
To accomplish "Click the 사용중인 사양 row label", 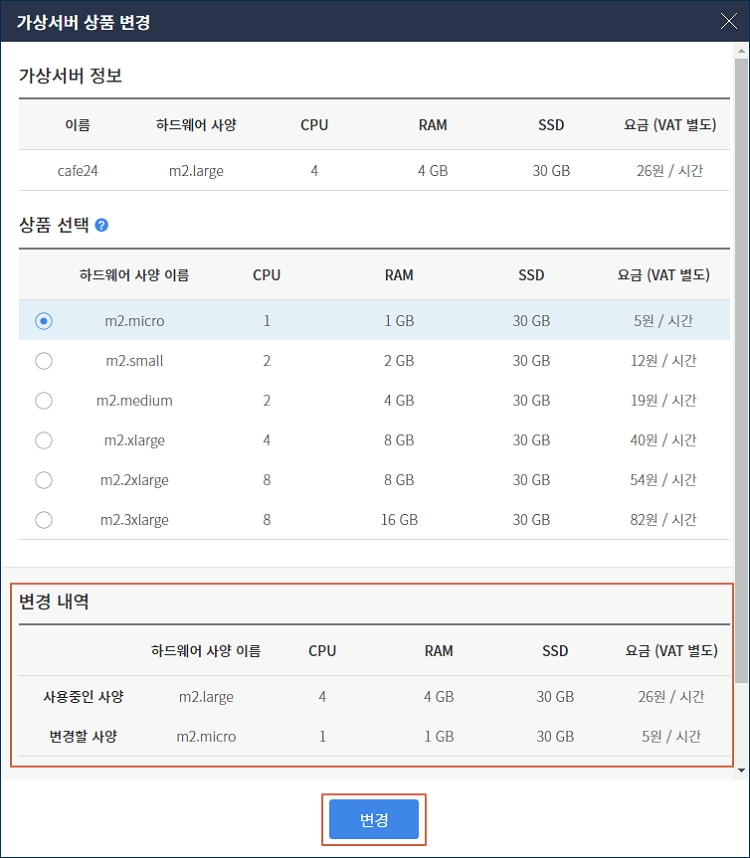I will point(83,697).
